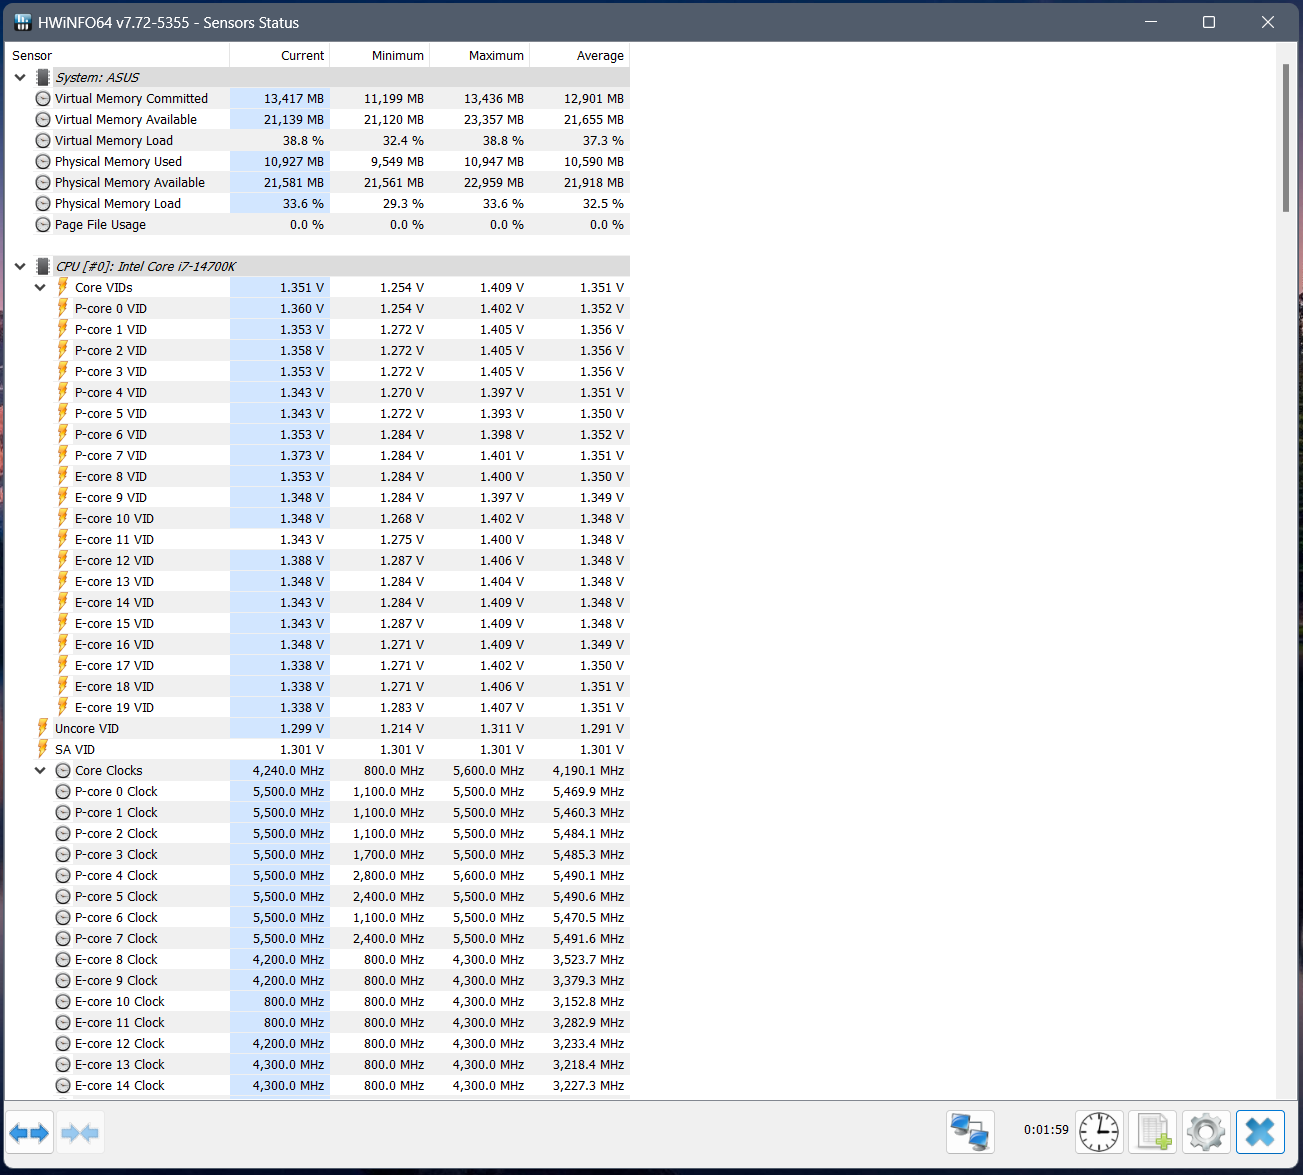This screenshot has height=1175, width=1303.
Task: Click the E-core 14 Clock gauge icon
Action: pyautogui.click(x=63, y=1085)
